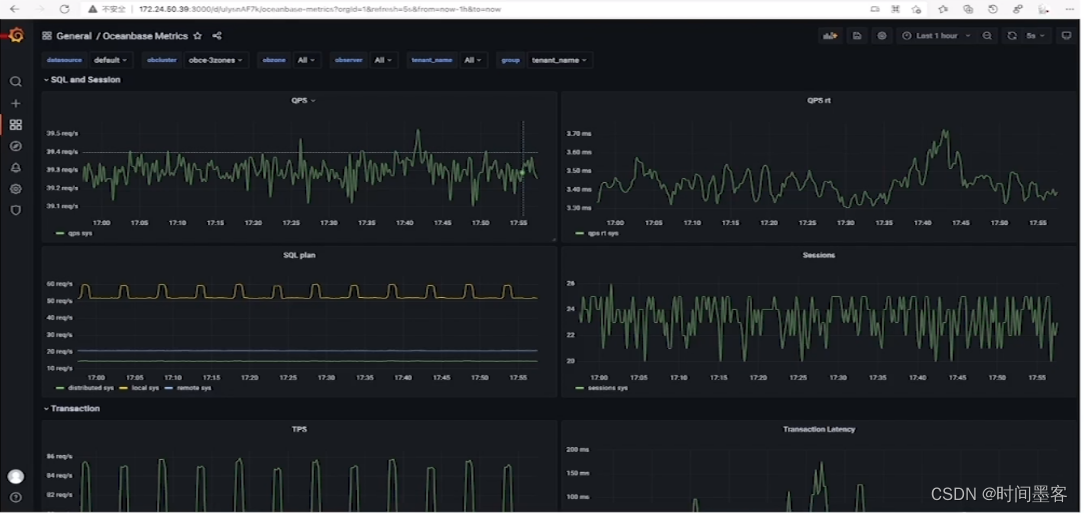Click the yellow local sys color swatch
1084x513 pixels.
pyautogui.click(x=124, y=388)
